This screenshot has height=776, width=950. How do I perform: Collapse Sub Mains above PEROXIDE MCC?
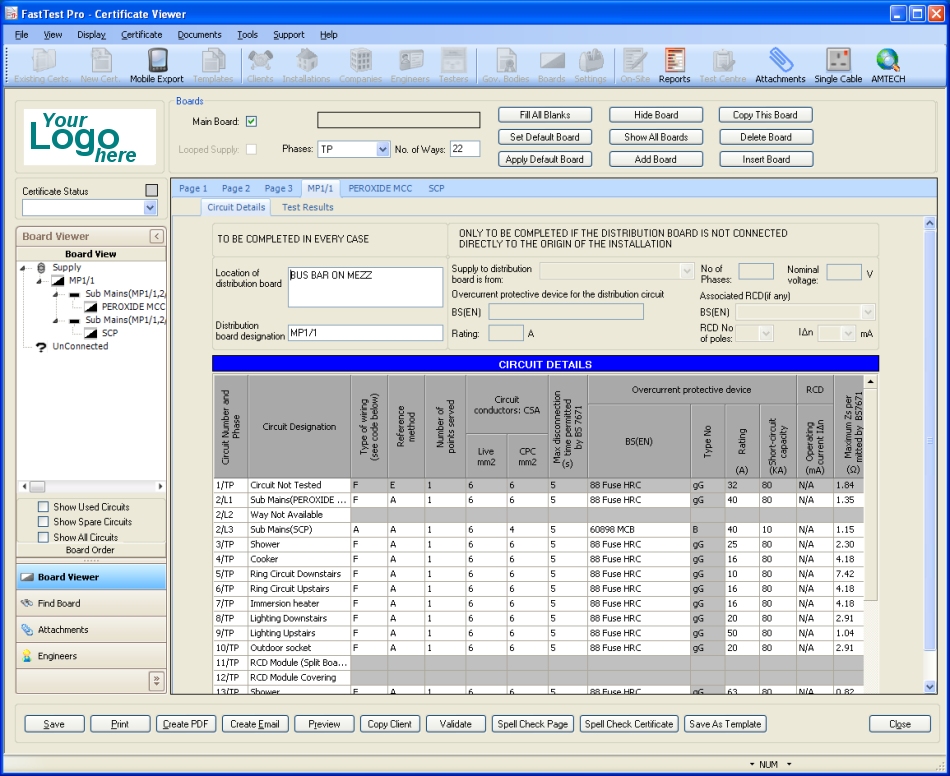[x=55, y=294]
